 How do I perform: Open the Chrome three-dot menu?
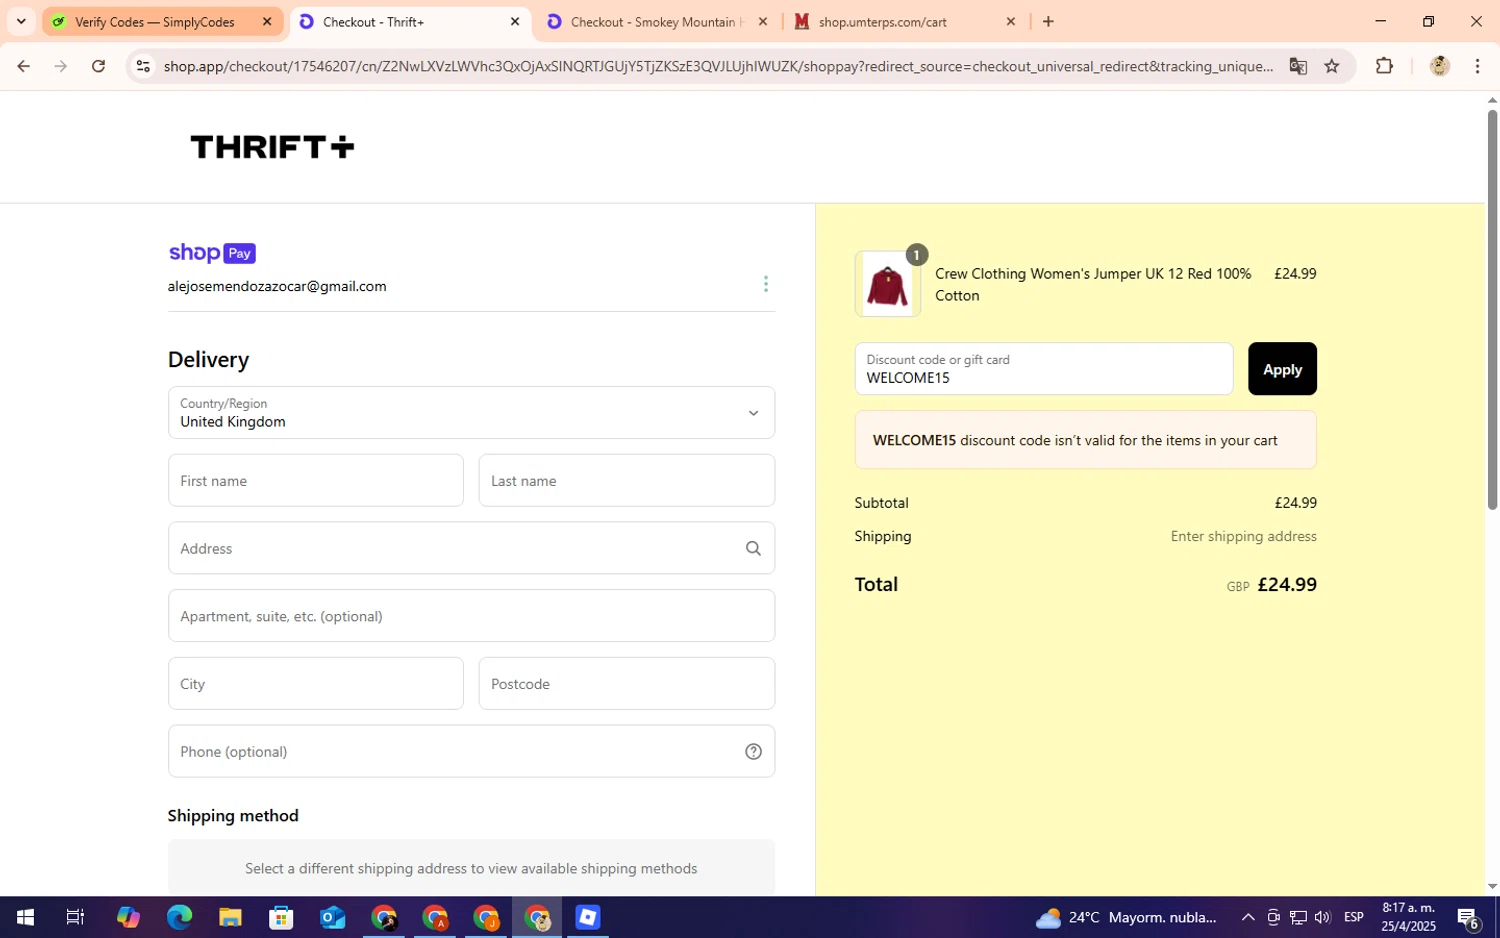coord(1478,66)
